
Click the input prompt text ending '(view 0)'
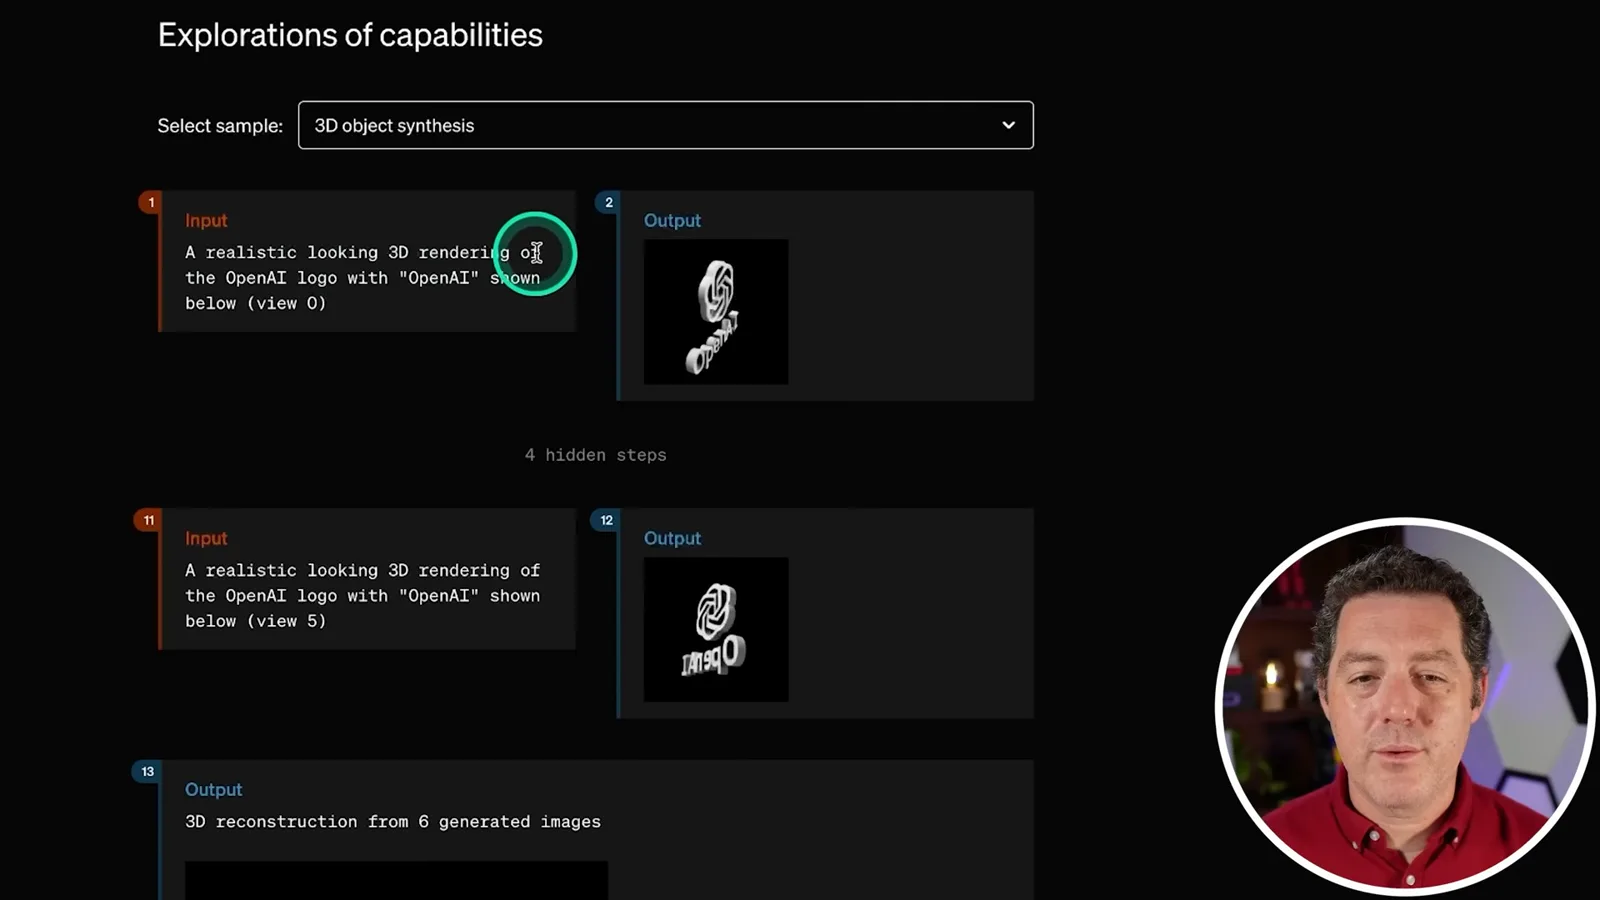coord(362,278)
